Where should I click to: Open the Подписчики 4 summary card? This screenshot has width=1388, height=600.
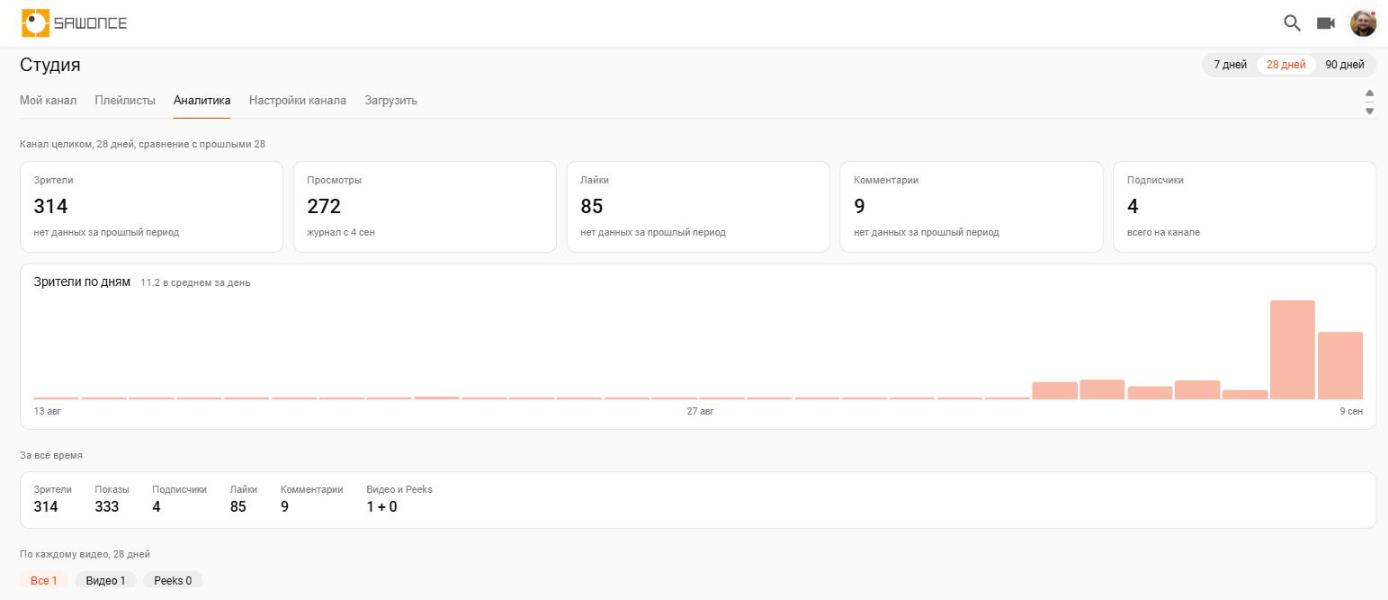pyautogui.click(x=1244, y=207)
